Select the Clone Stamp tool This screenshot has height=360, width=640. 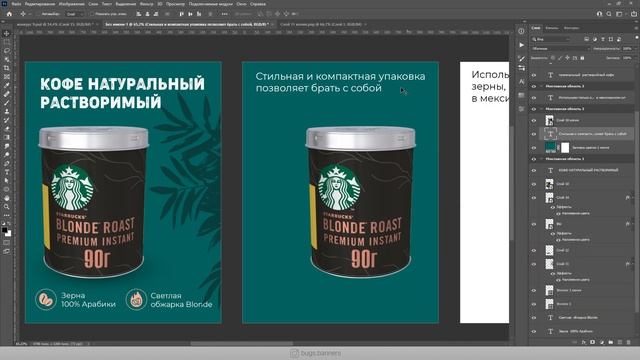(x=7, y=111)
